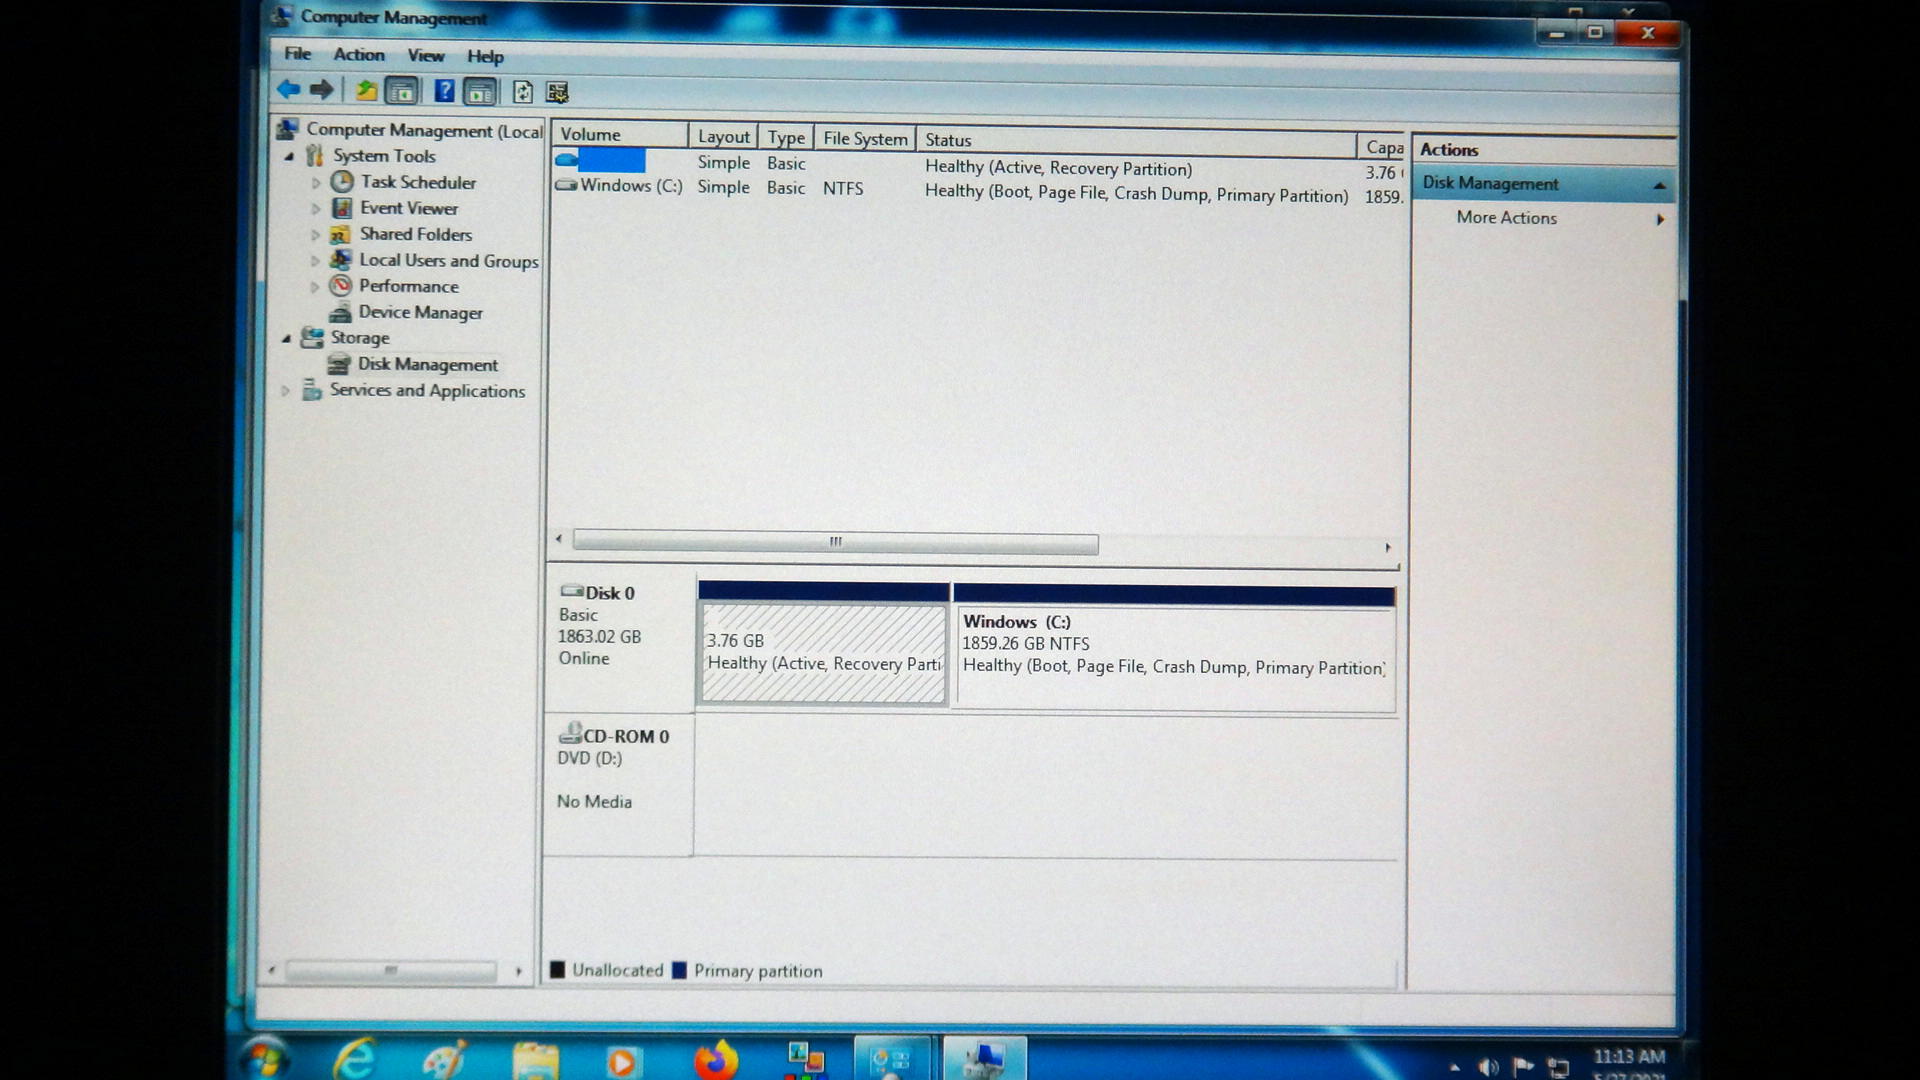Click the Back arrow in the toolbar
This screenshot has width=1920, height=1080.
tap(289, 90)
